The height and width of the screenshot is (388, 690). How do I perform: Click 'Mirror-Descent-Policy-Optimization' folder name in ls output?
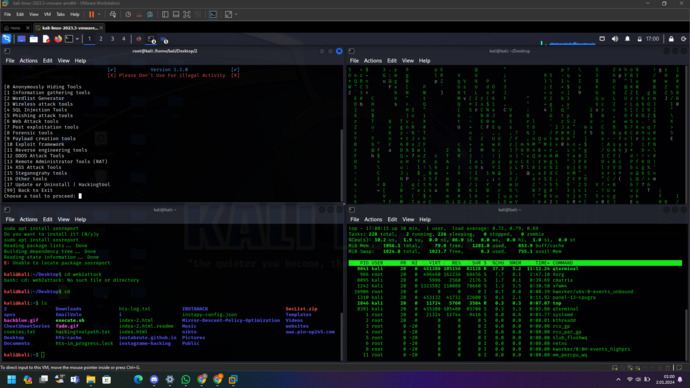231,320
